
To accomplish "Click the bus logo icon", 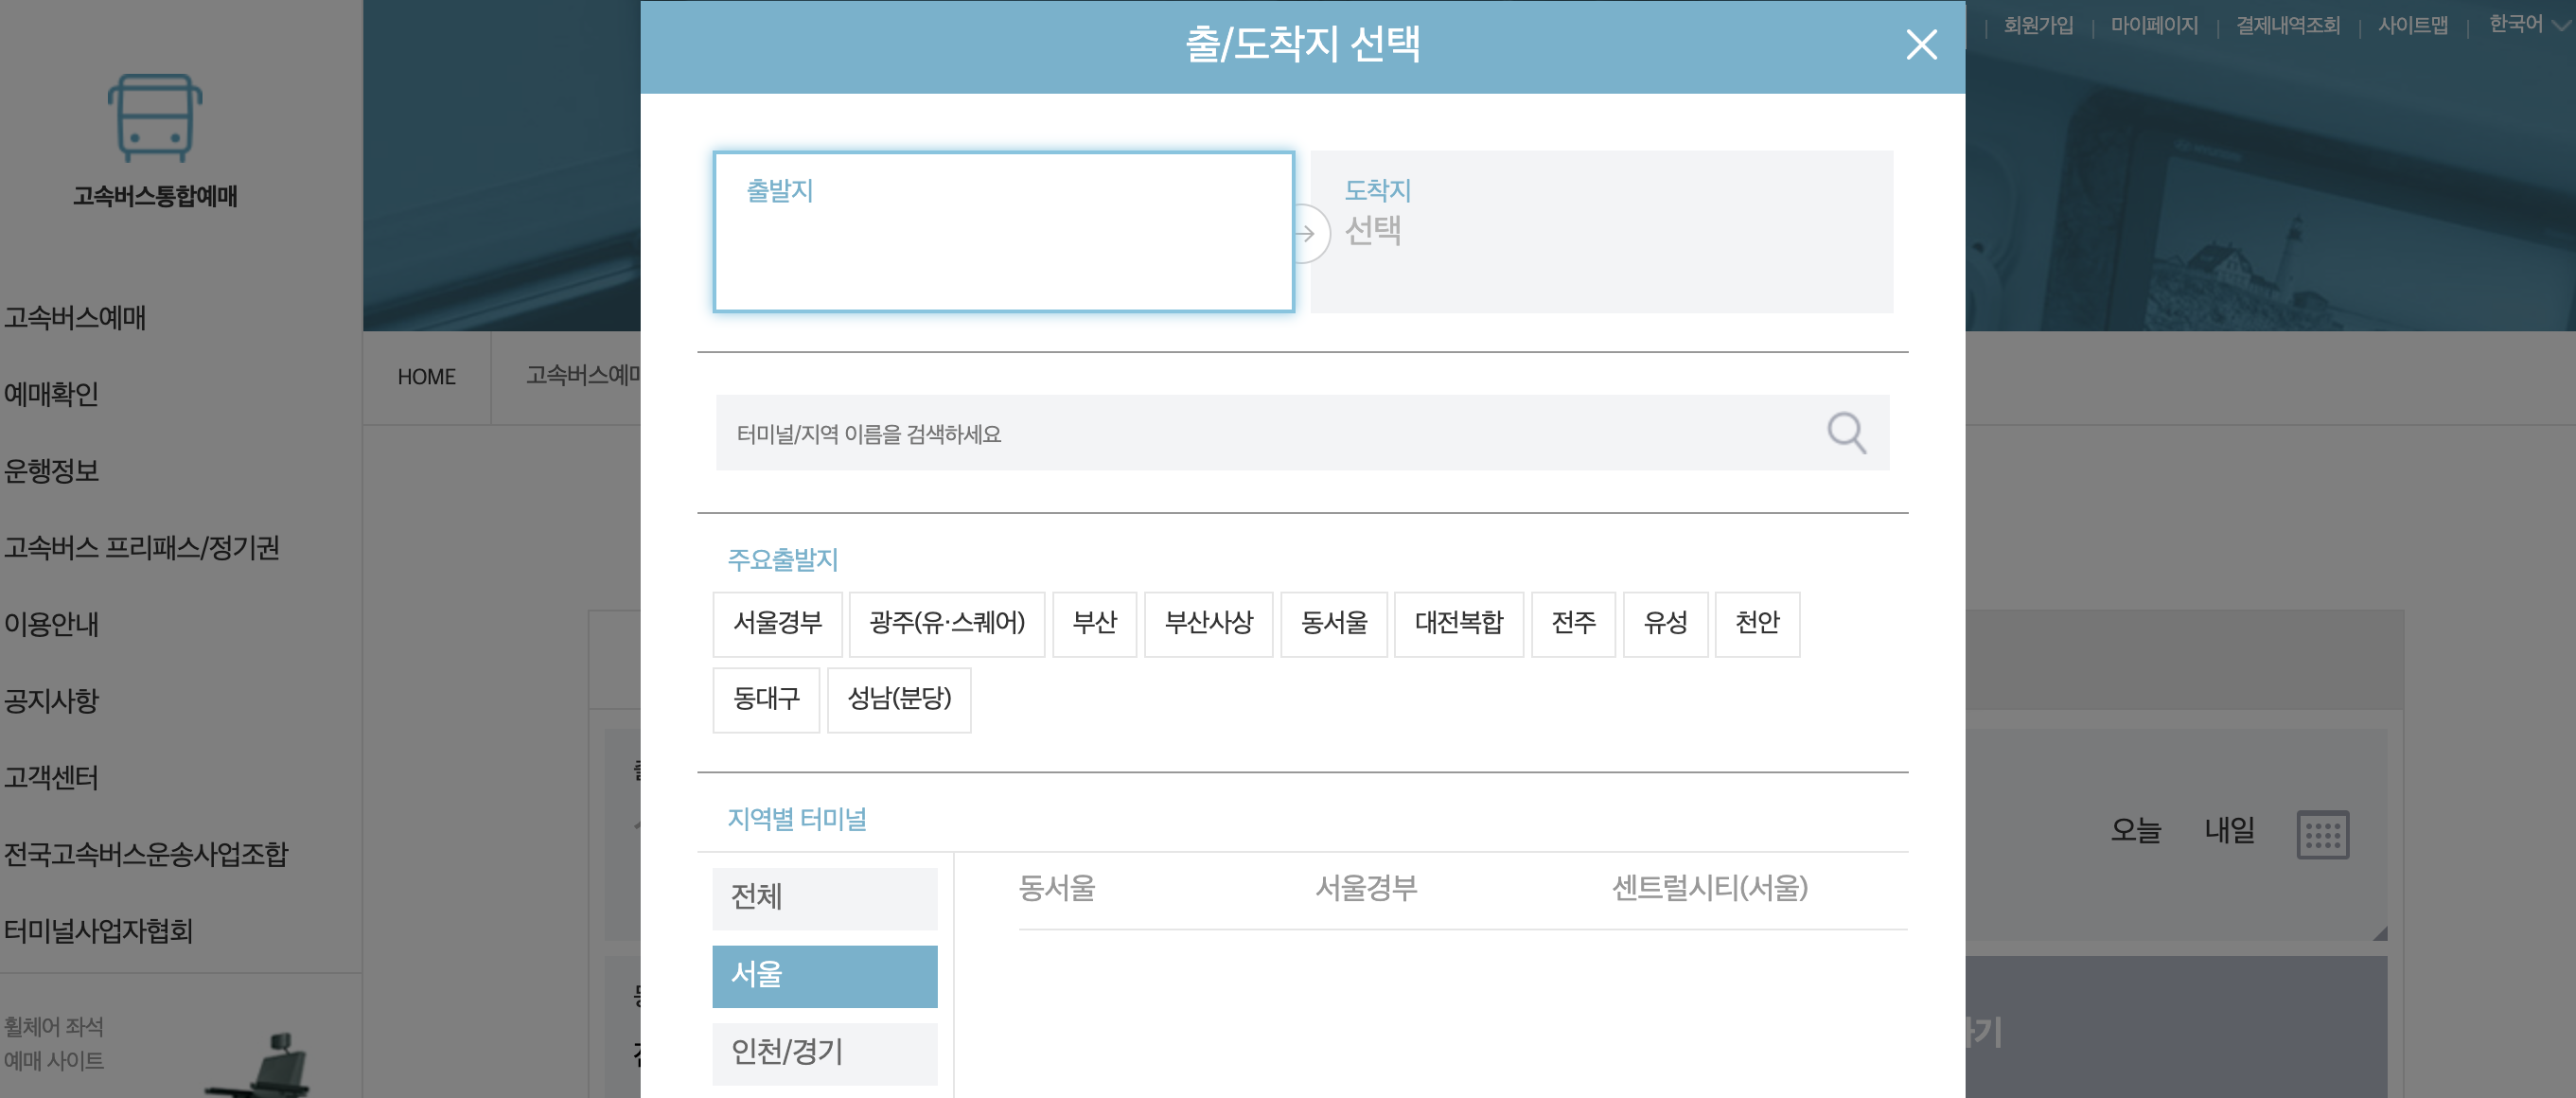I will (155, 118).
